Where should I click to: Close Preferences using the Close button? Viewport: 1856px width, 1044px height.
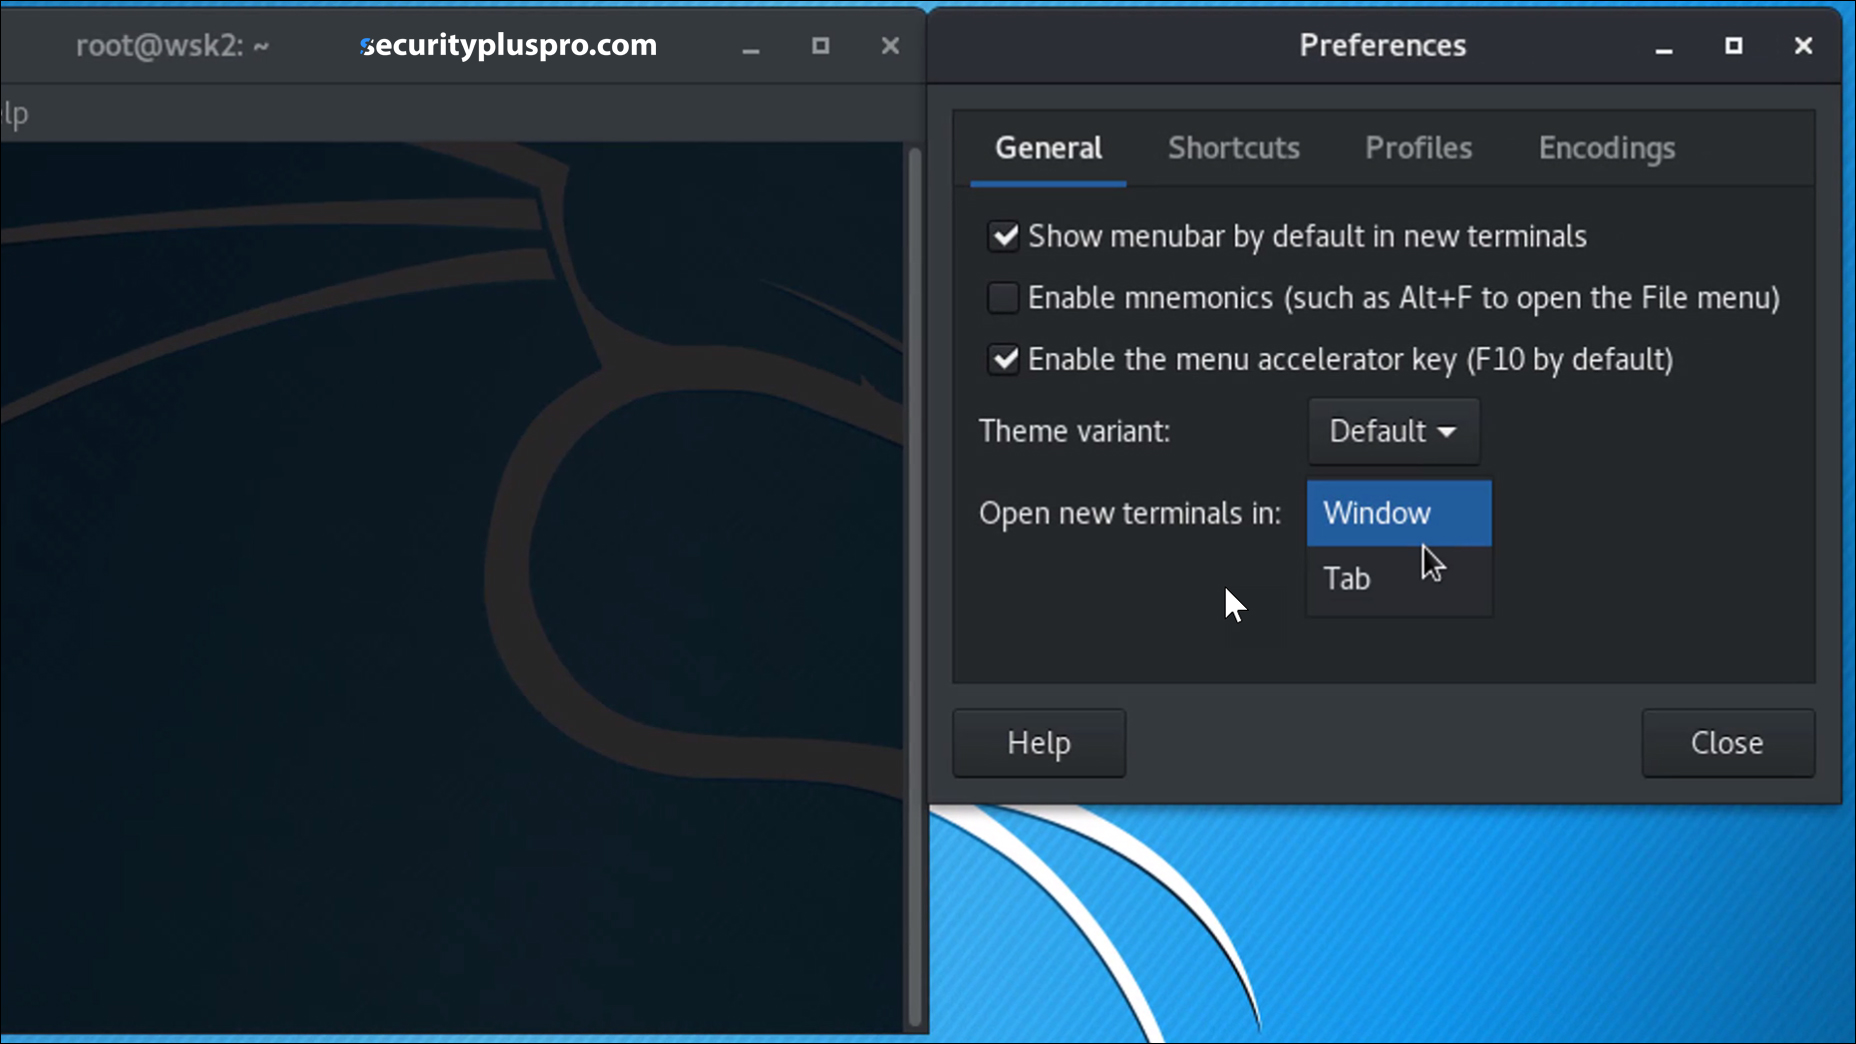[1727, 743]
